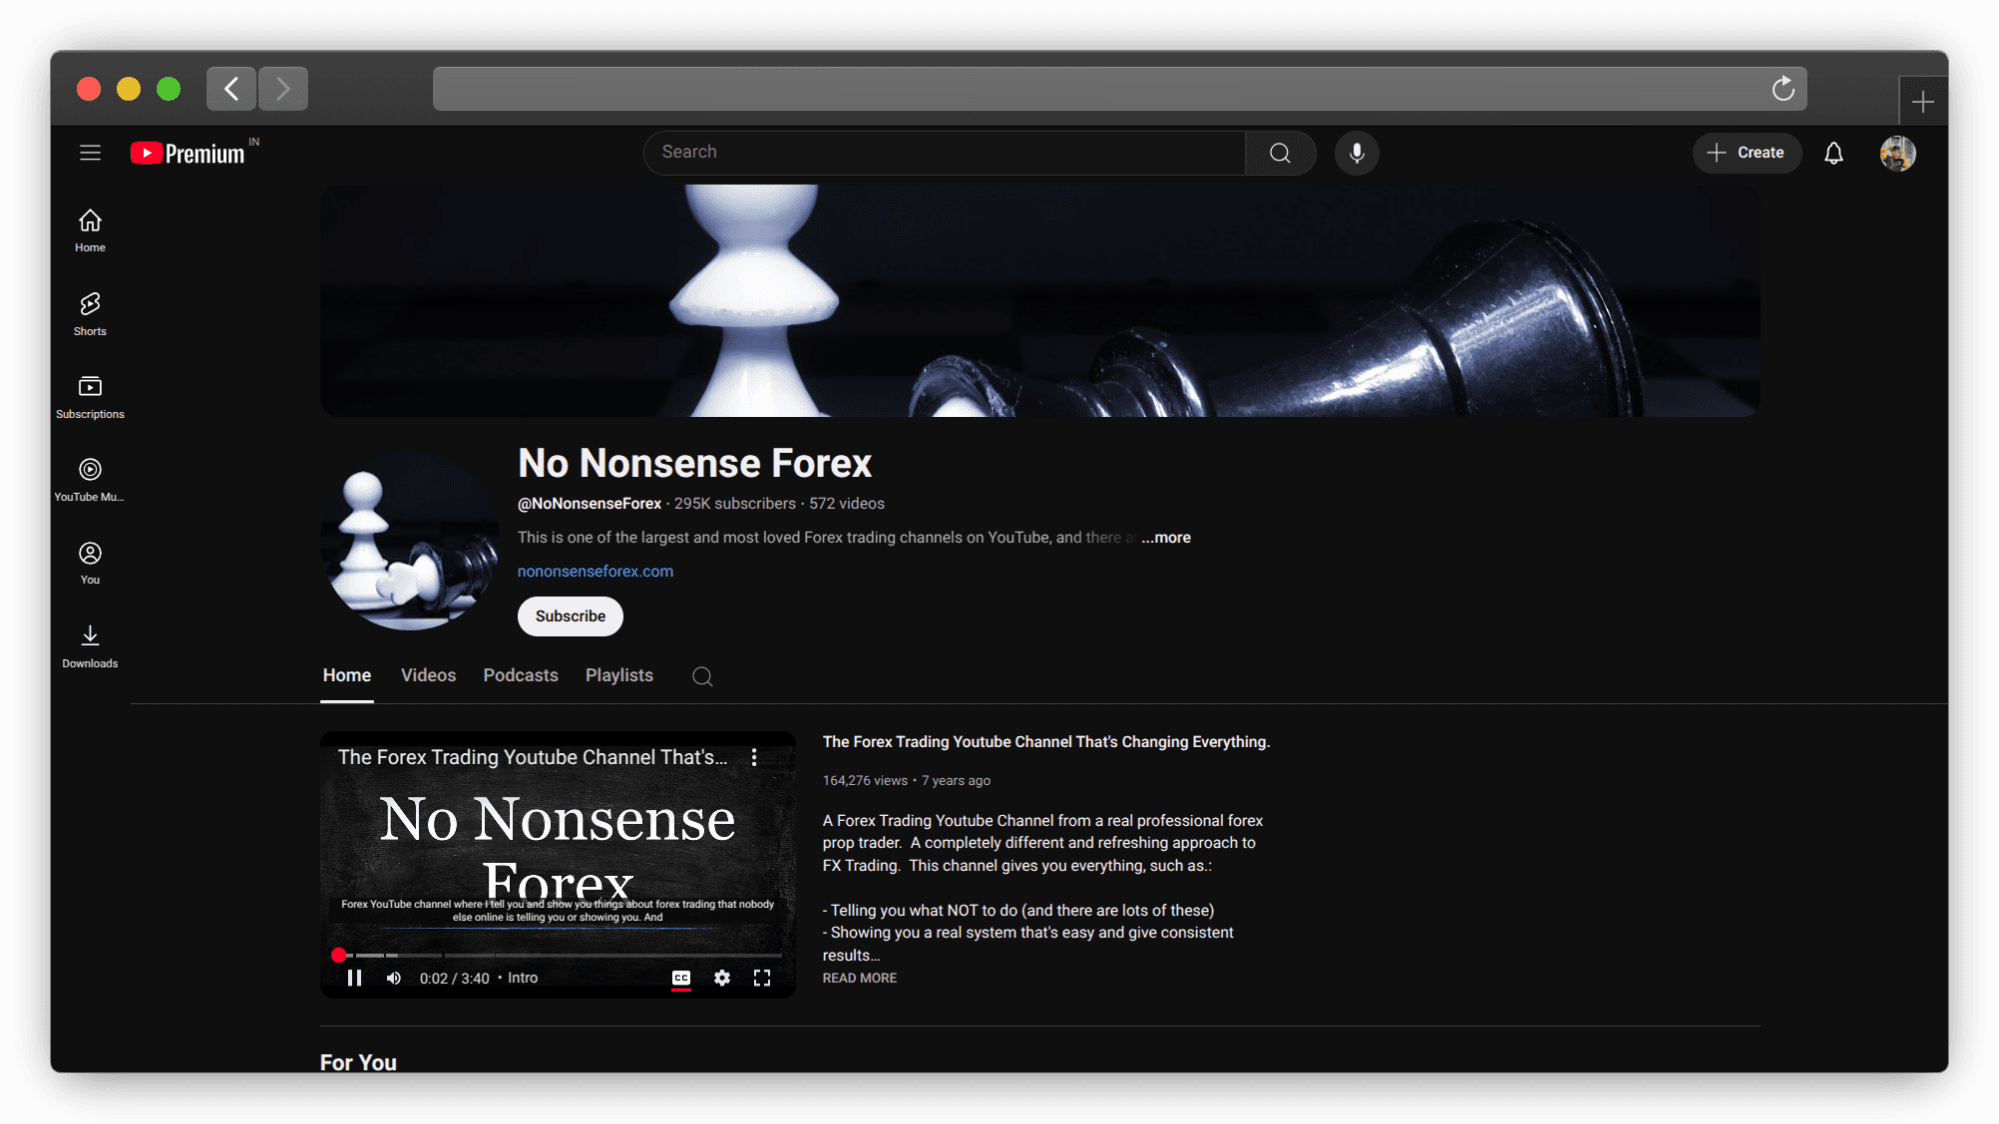The width and height of the screenshot is (1999, 1124).
Task: Launch YouTube Music from sidebar
Action: pyautogui.click(x=90, y=480)
